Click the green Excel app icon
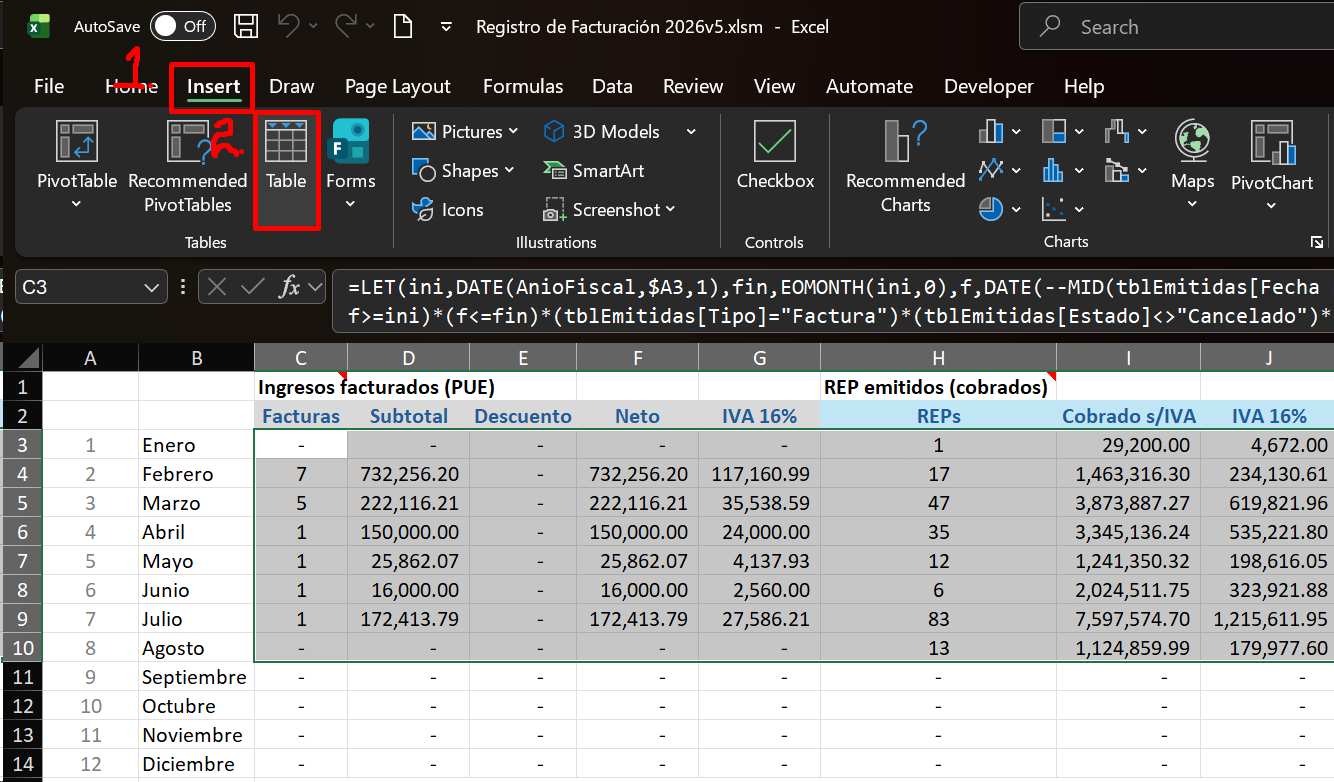This screenshot has height=782, width=1334. [38, 26]
